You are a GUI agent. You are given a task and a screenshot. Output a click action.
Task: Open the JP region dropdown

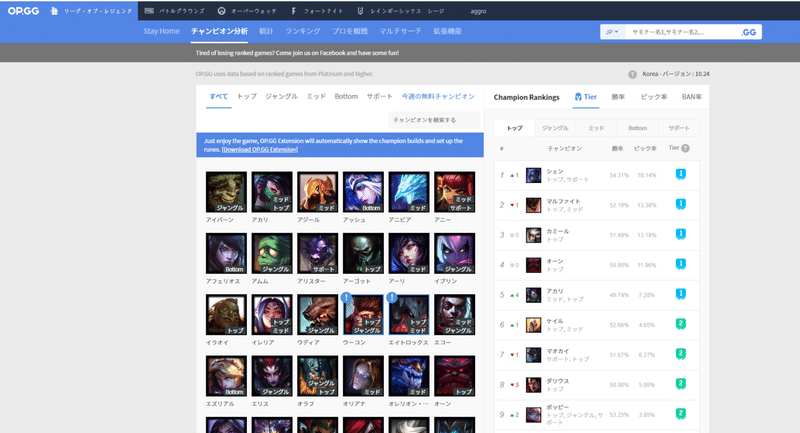(612, 32)
